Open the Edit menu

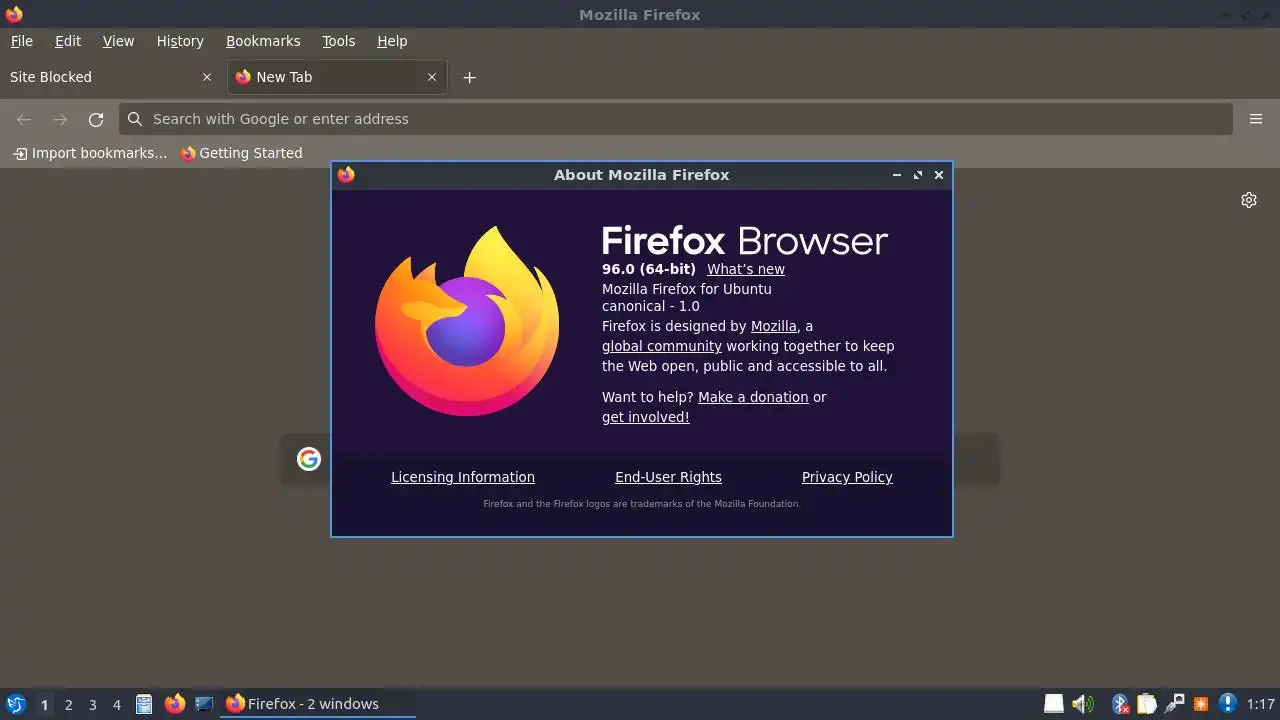(x=68, y=41)
